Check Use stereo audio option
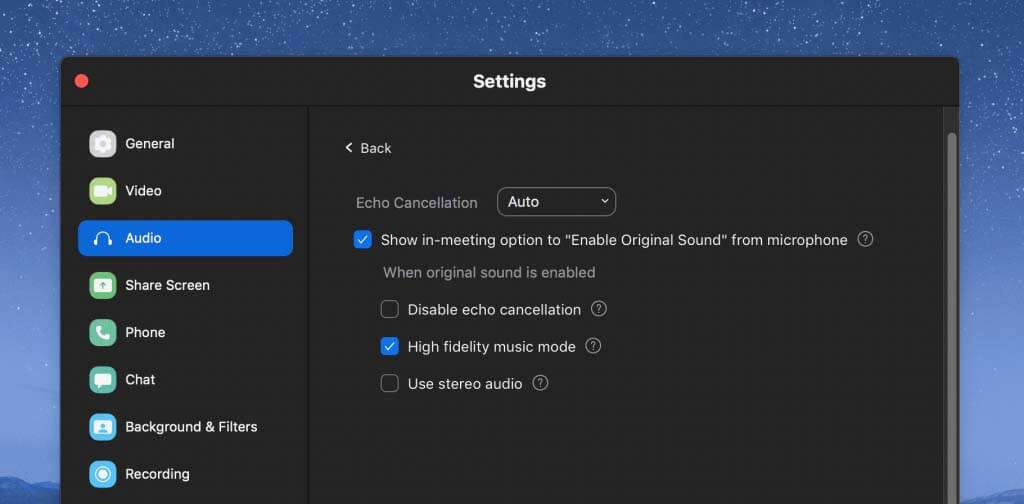1024x504 pixels. click(x=389, y=384)
